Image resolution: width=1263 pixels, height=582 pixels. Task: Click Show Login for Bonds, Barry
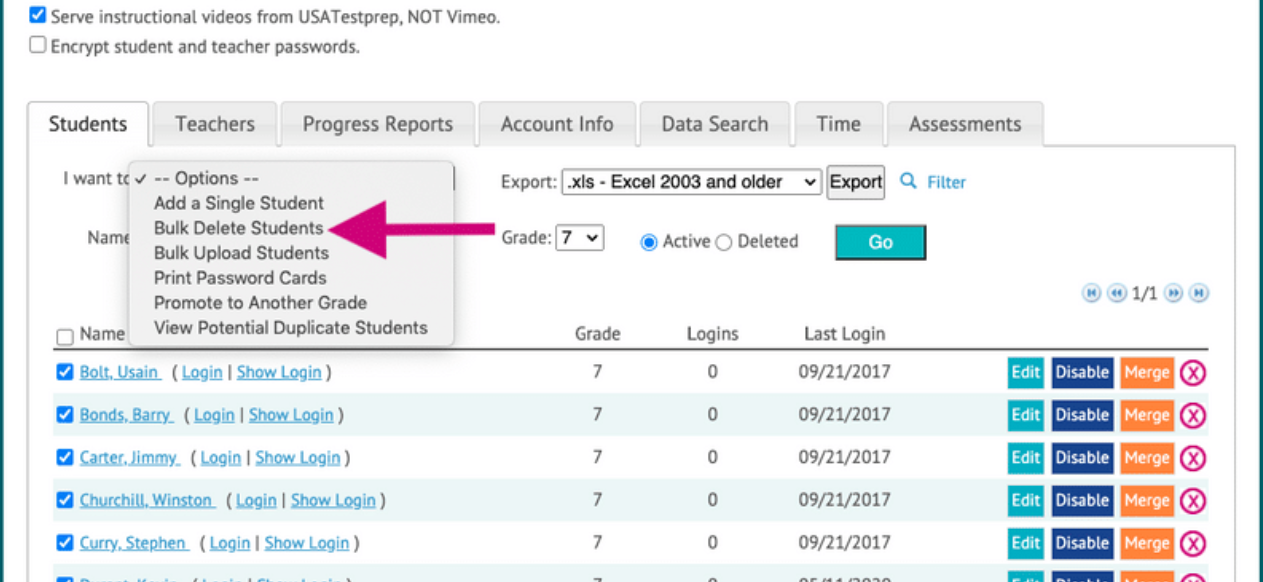(x=291, y=415)
